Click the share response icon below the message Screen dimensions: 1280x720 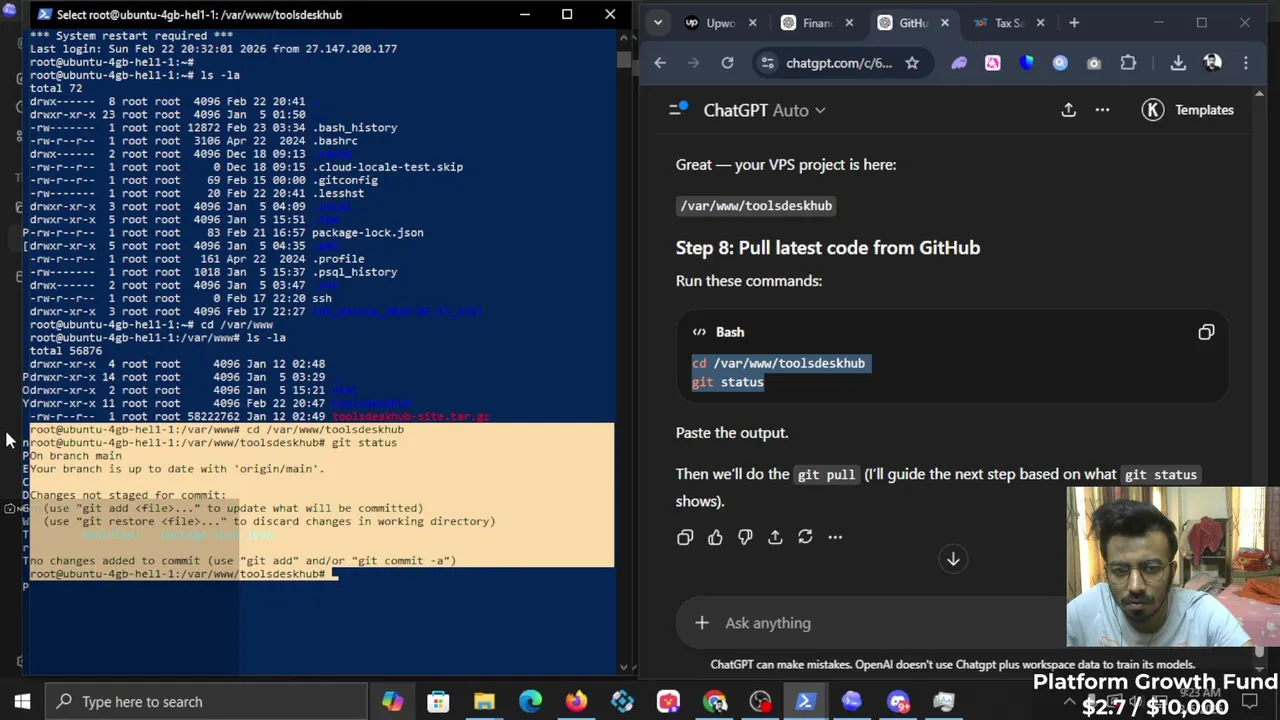pyautogui.click(x=775, y=537)
